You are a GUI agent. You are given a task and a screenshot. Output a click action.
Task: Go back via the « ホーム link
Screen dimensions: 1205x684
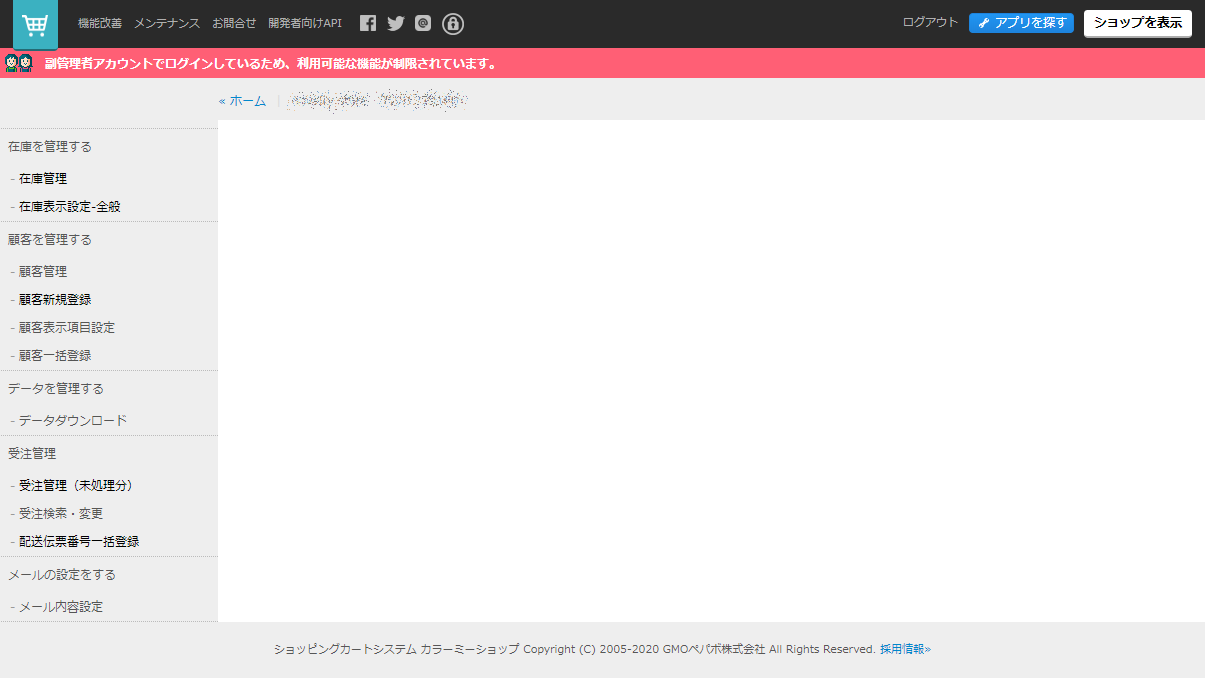click(x=243, y=101)
